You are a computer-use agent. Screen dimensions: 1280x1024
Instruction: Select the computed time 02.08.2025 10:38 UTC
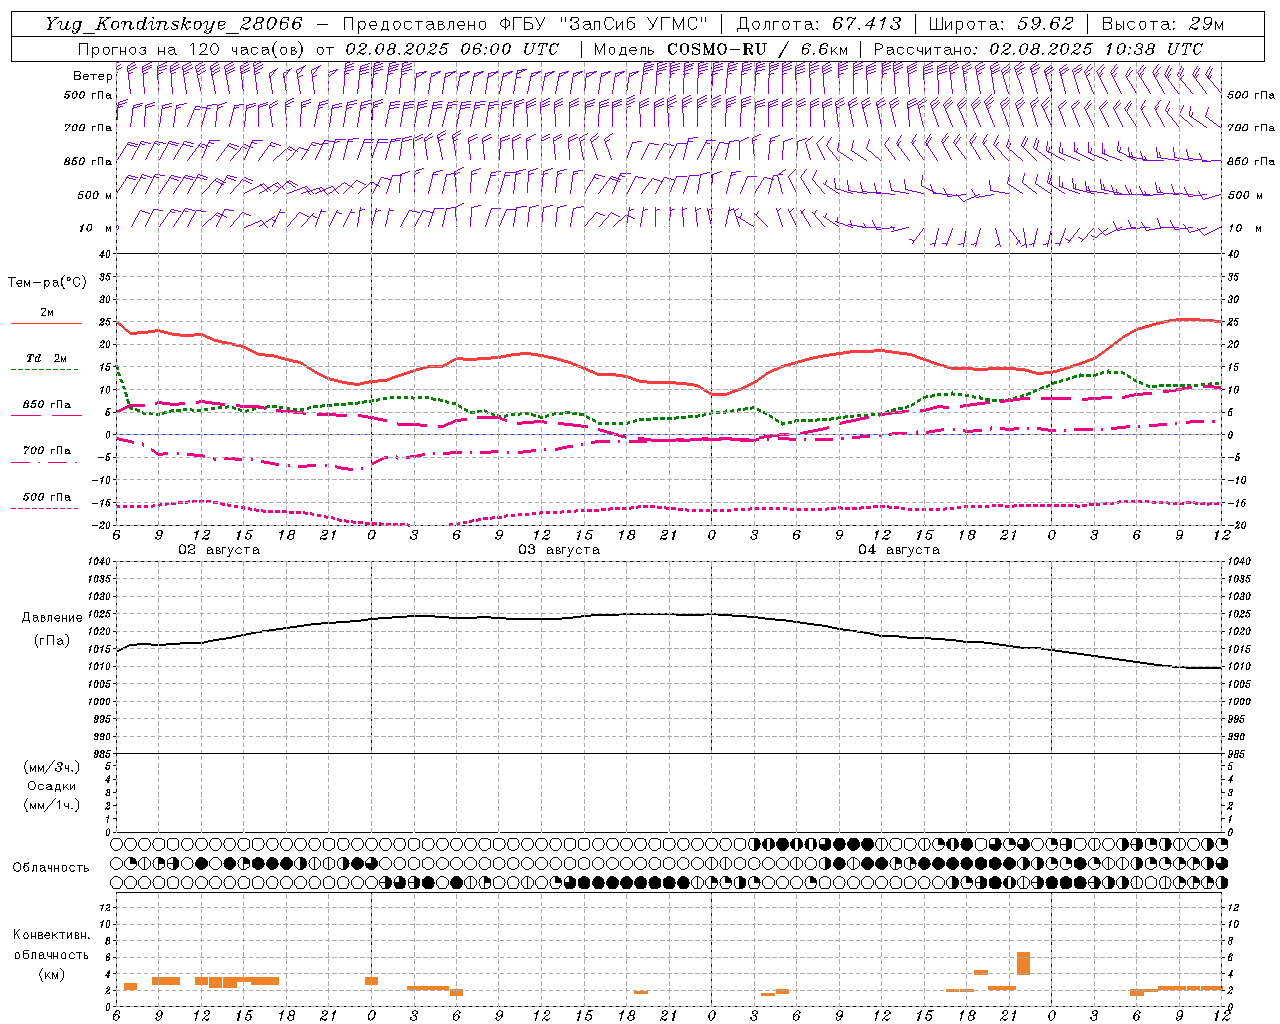click(1095, 49)
